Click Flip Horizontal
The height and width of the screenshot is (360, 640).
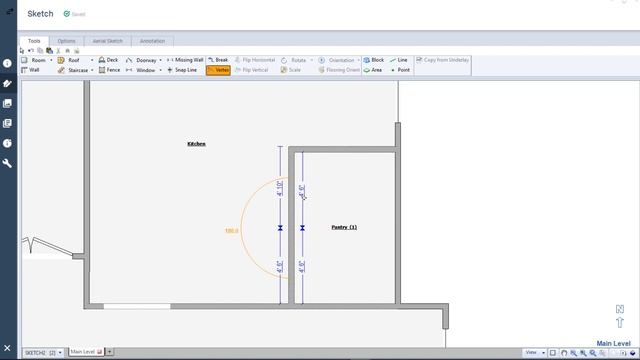(255, 60)
